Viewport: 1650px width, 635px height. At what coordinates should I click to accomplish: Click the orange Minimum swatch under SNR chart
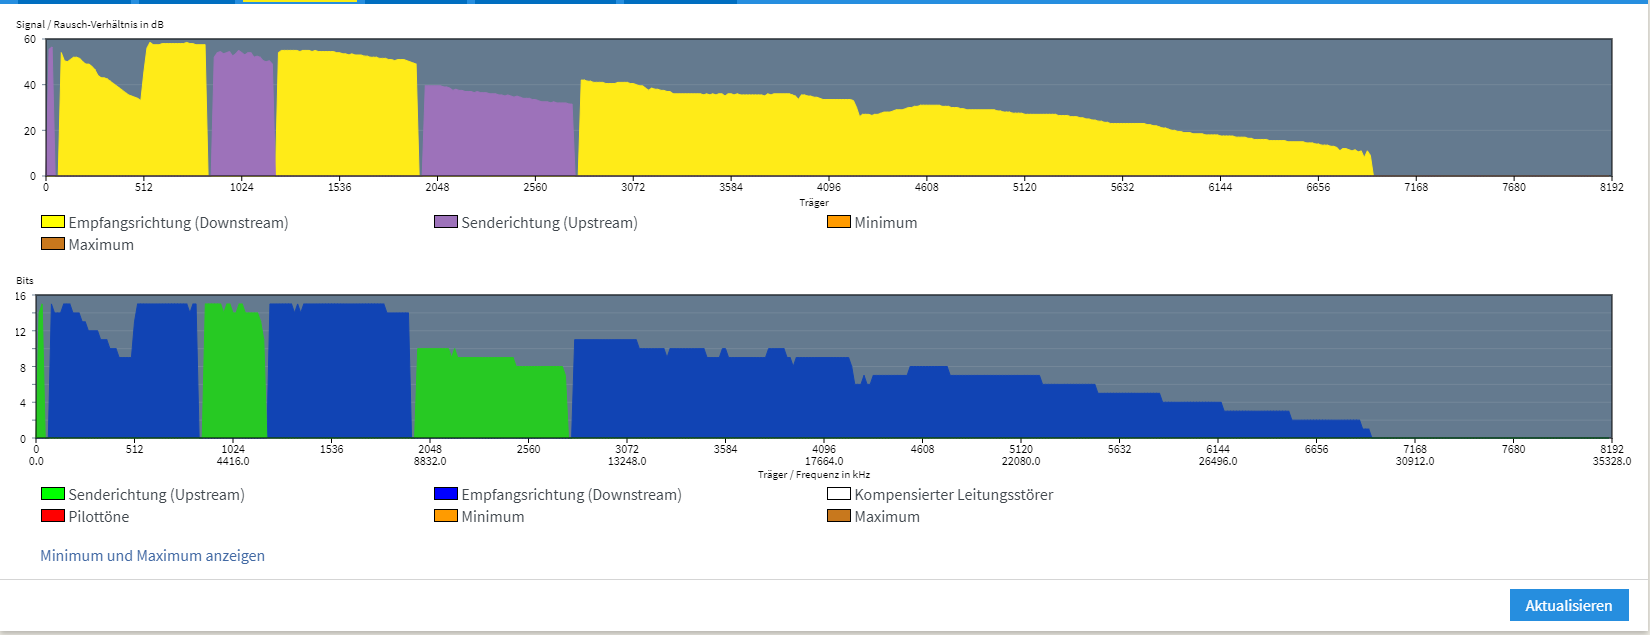point(839,222)
